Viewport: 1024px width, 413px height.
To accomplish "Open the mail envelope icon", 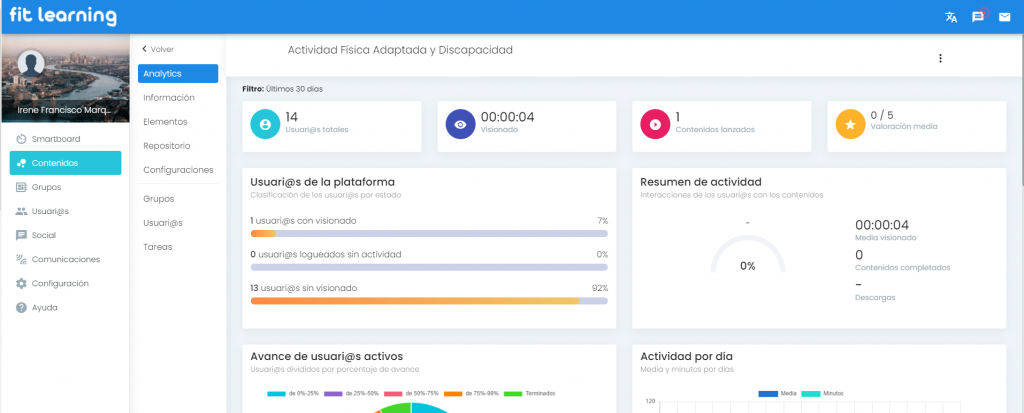I will point(1005,17).
